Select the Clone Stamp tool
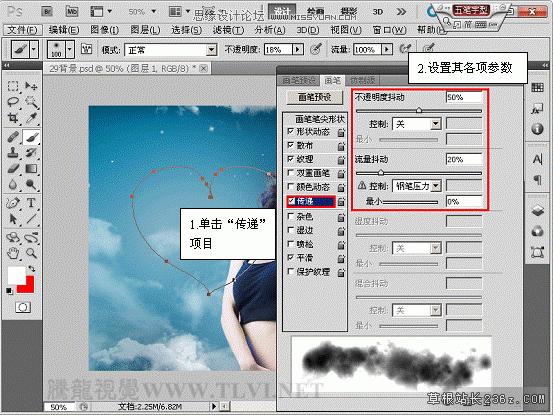This screenshot has width=553, height=415. pos(13,153)
